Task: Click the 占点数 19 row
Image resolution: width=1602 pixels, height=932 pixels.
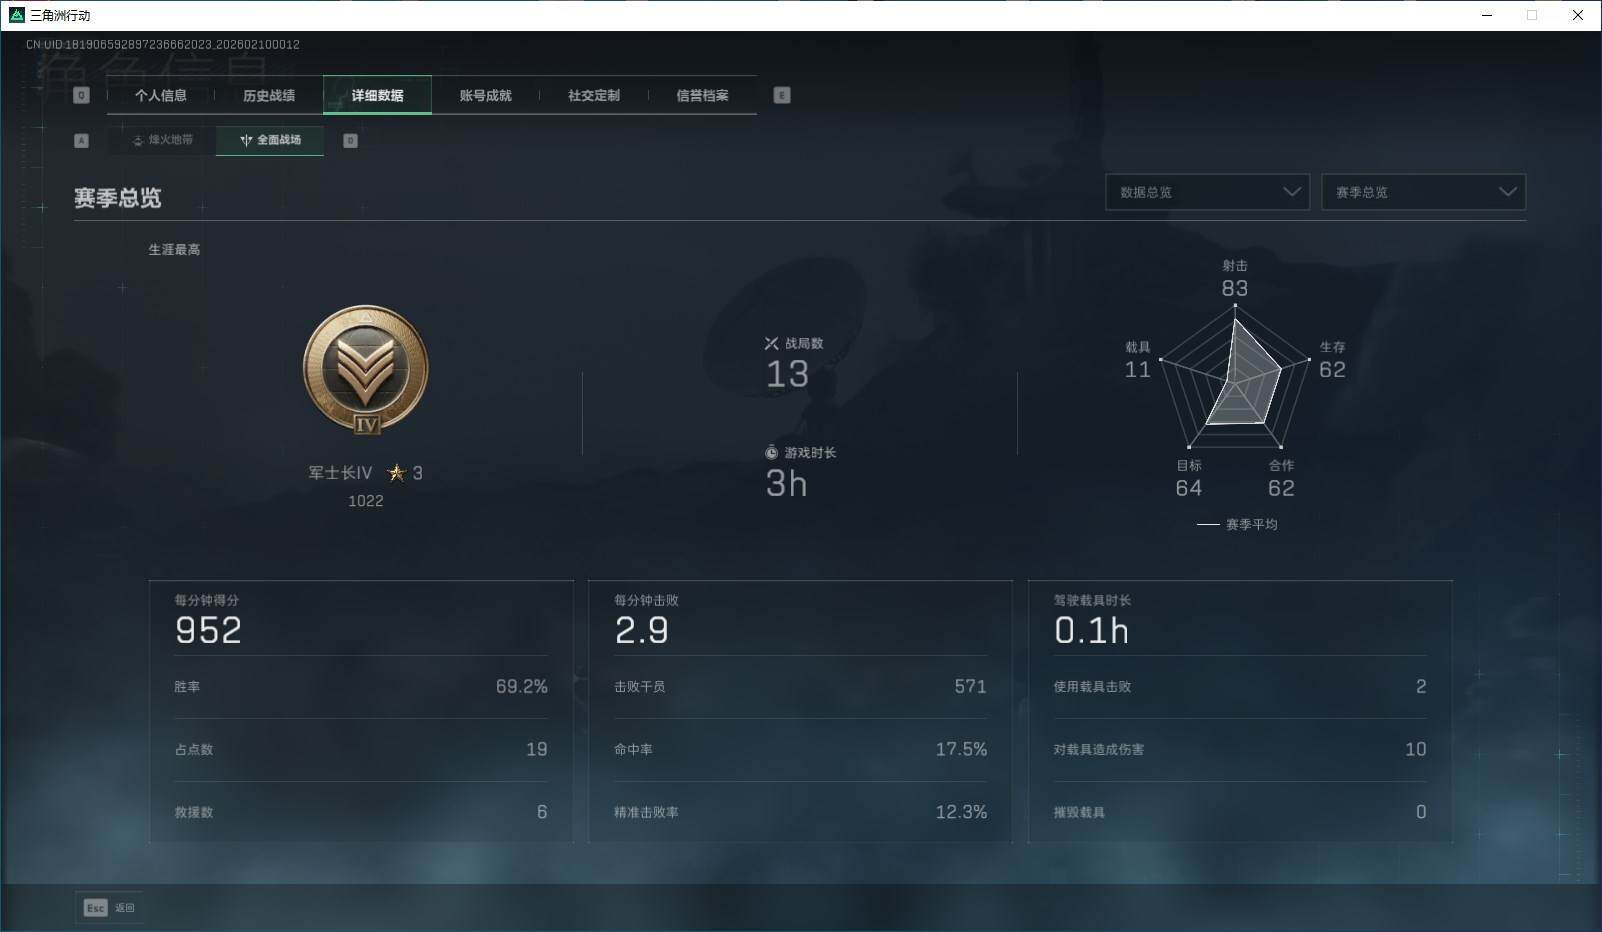Action: [361, 749]
